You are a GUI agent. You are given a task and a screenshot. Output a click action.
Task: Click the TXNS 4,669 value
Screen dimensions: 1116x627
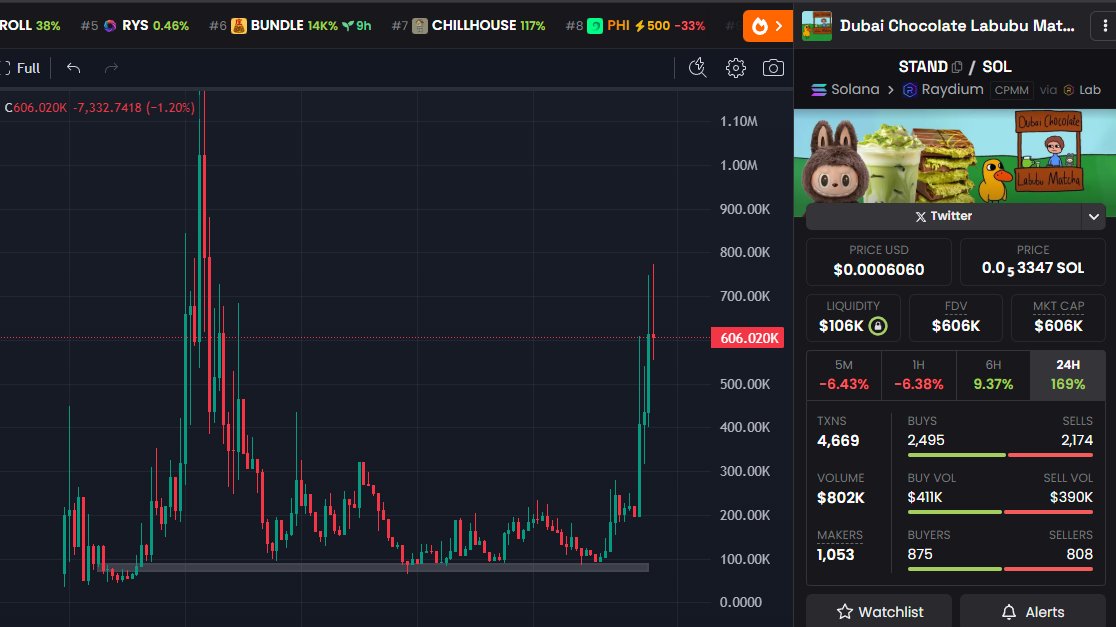(x=838, y=441)
